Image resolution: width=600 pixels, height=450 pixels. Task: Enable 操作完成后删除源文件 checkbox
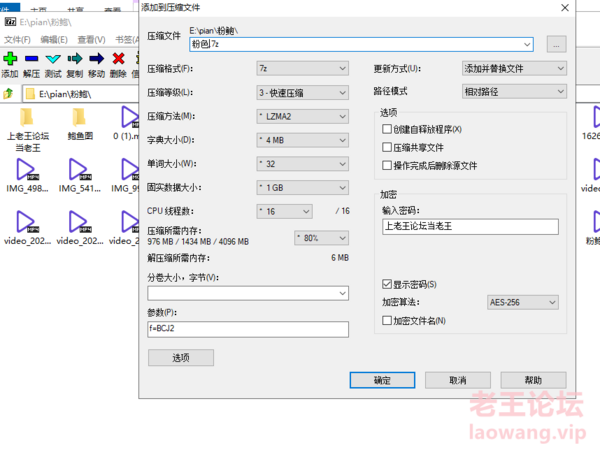tap(387, 165)
